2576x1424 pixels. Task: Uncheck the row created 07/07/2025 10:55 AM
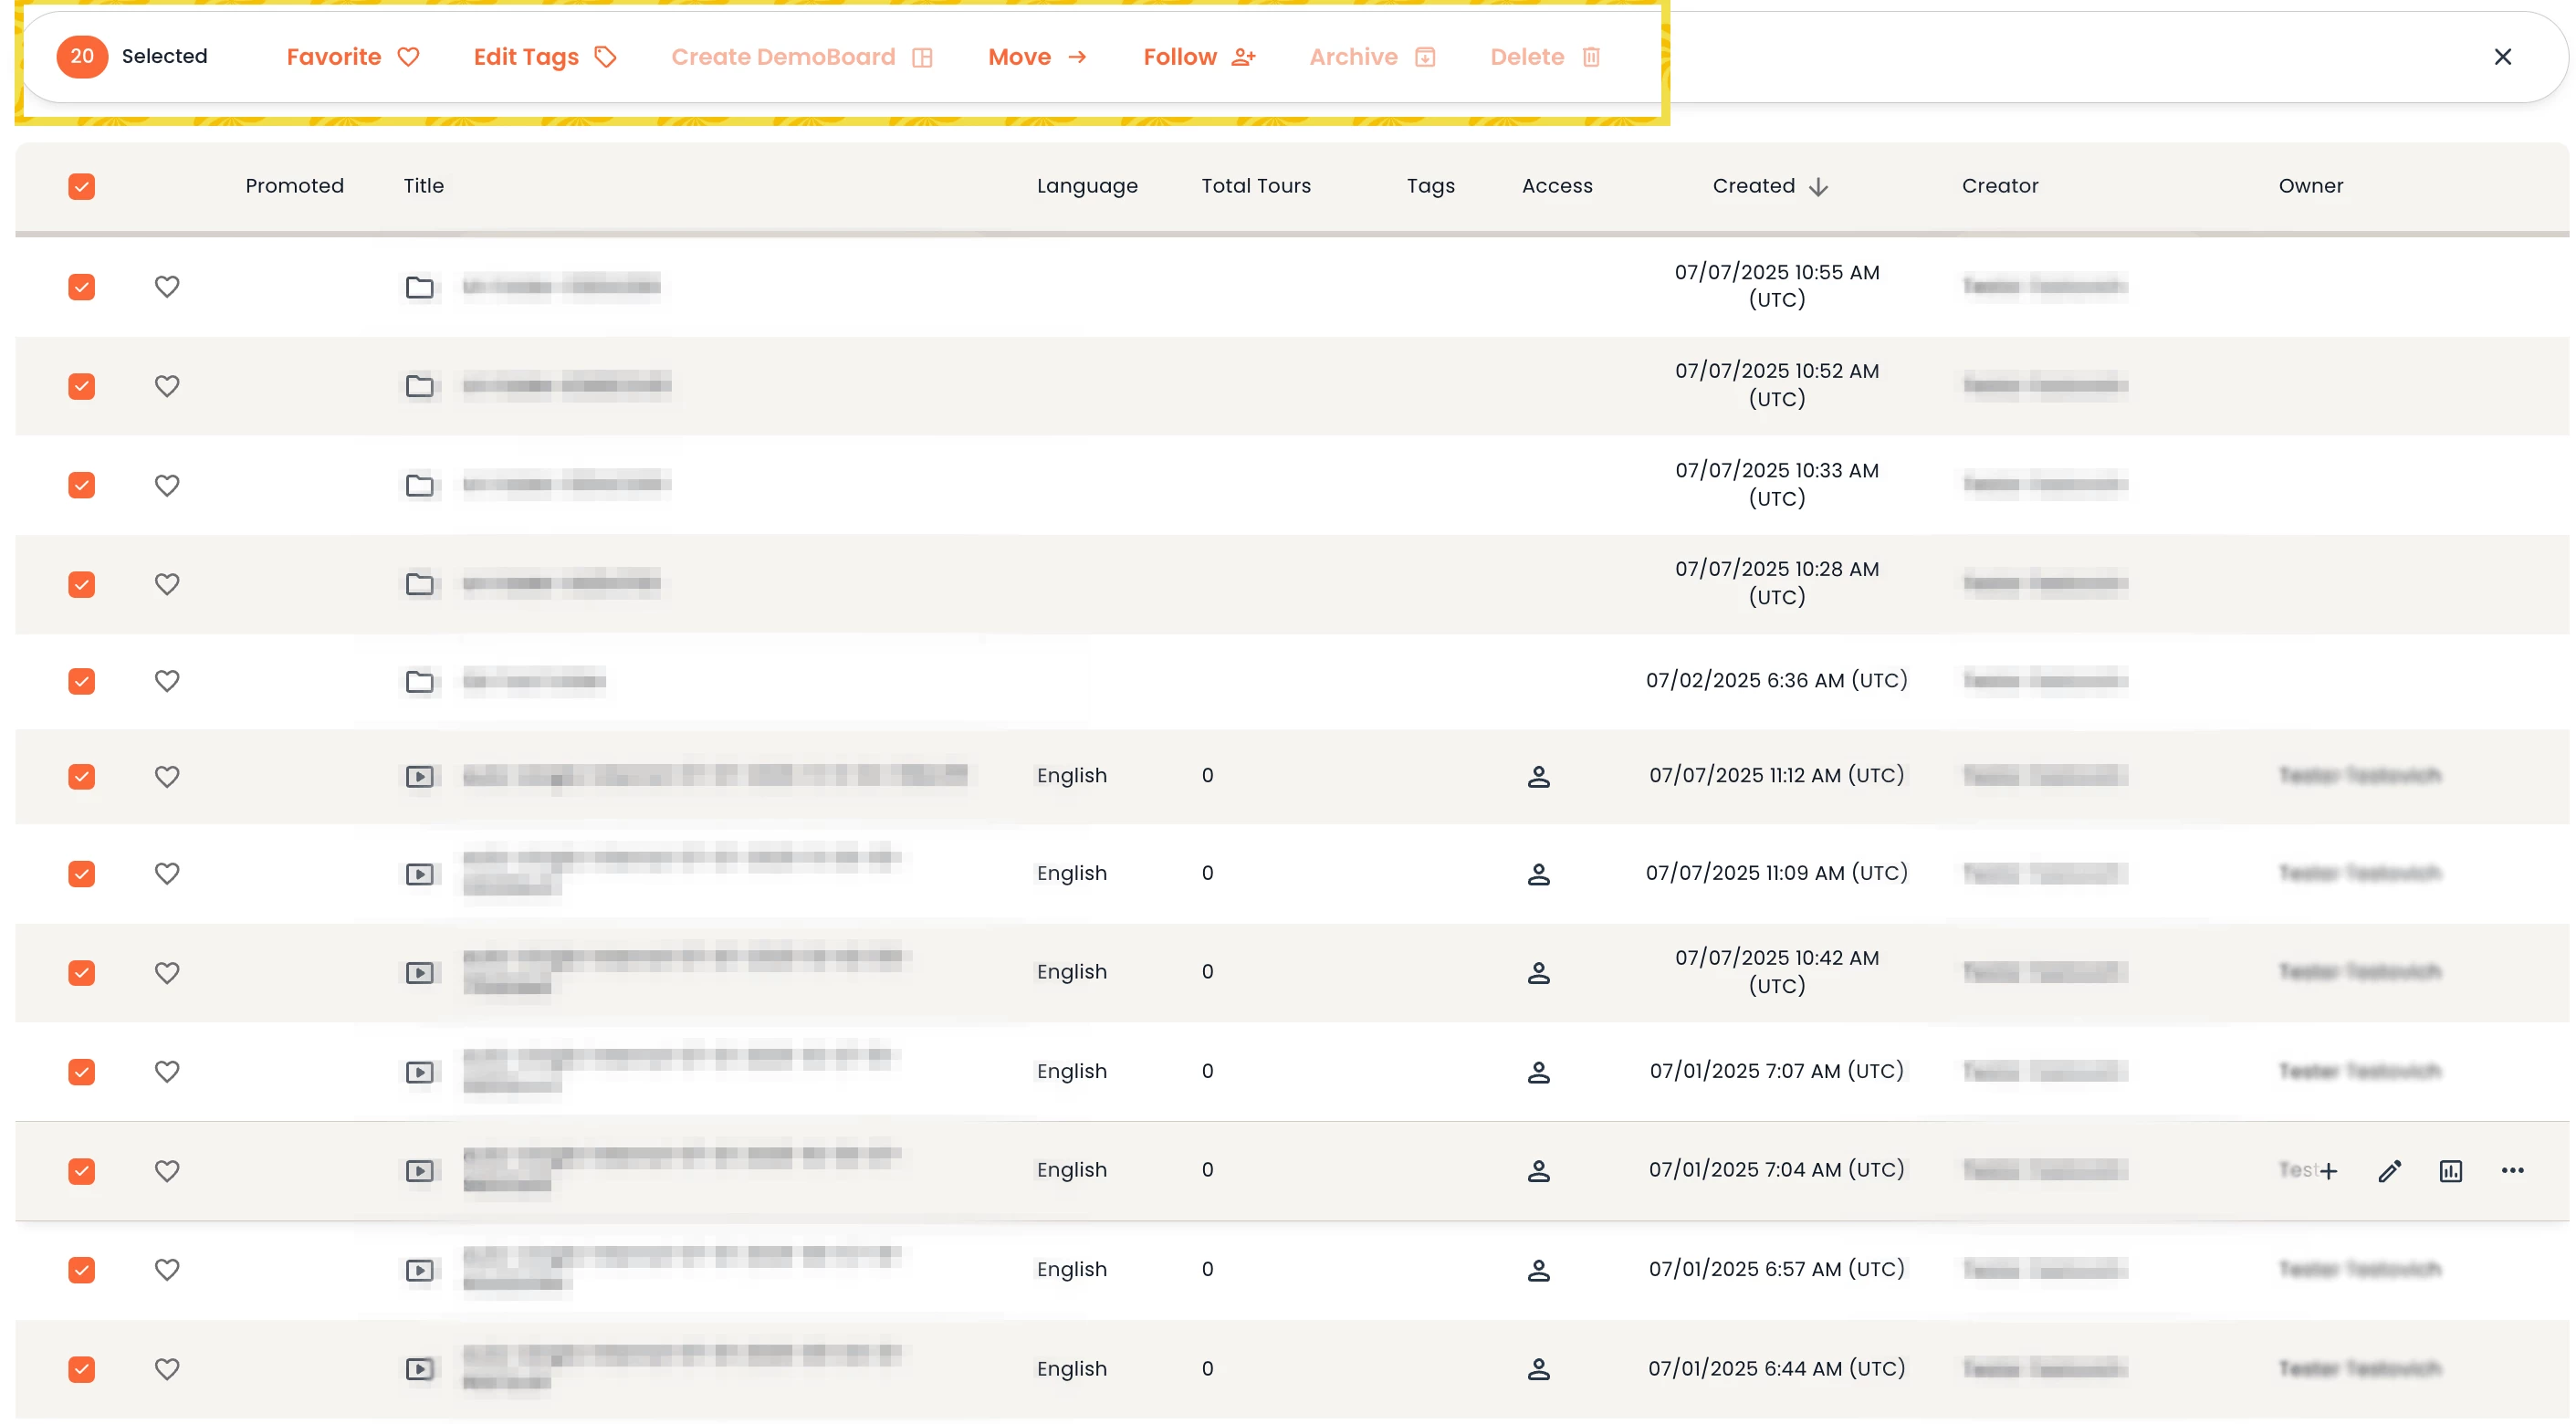click(x=82, y=287)
